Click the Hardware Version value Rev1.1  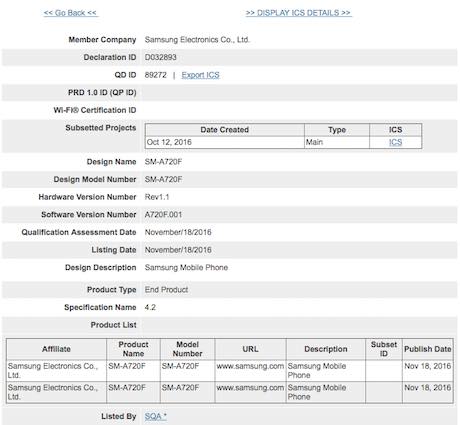click(x=157, y=197)
